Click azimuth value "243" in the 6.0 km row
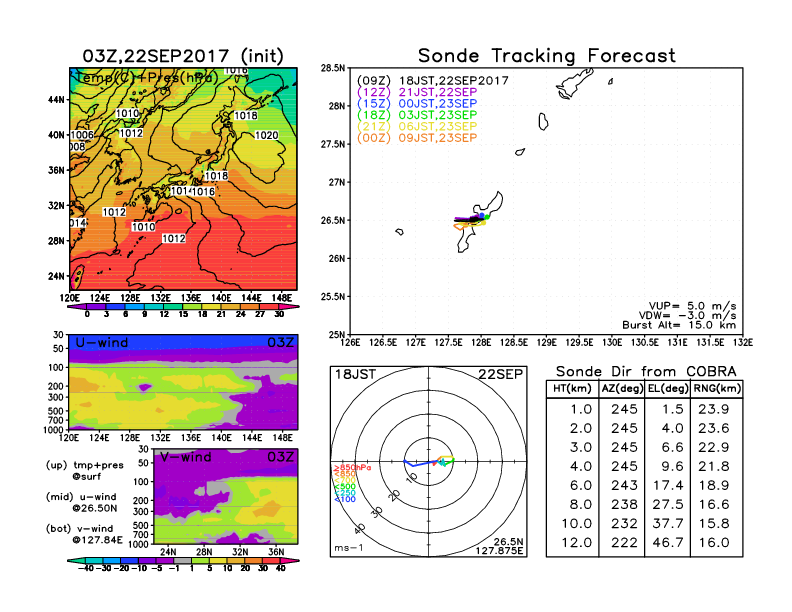The width and height of the screenshot is (792, 612). (624, 486)
